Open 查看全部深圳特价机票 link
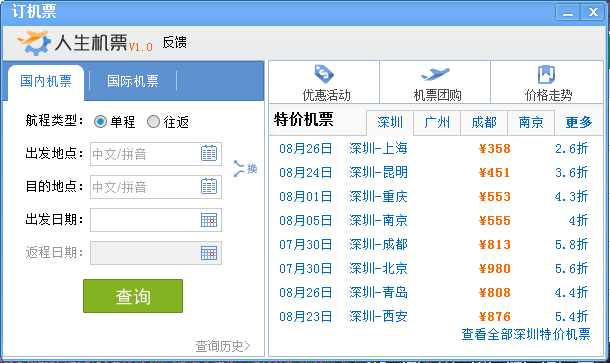 pyautogui.click(x=526, y=334)
